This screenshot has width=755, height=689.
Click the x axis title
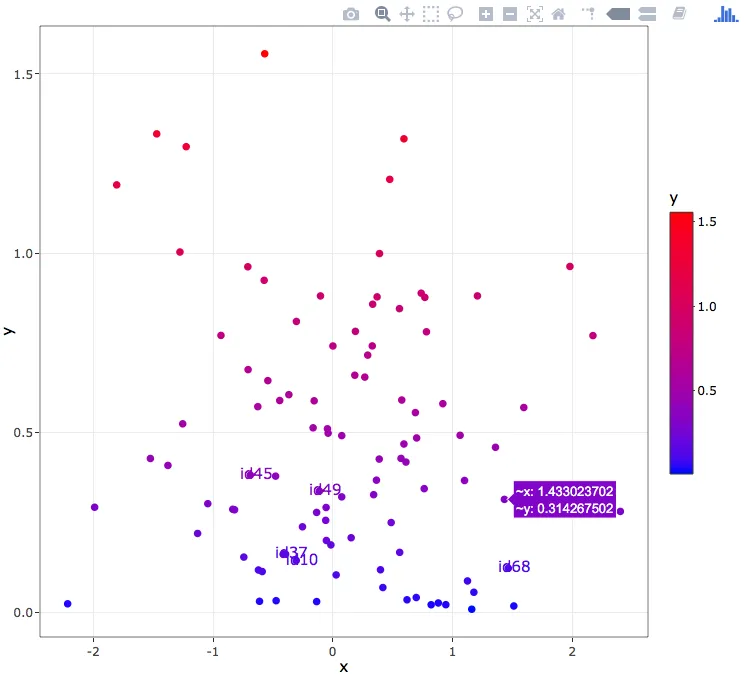[x=343, y=667]
